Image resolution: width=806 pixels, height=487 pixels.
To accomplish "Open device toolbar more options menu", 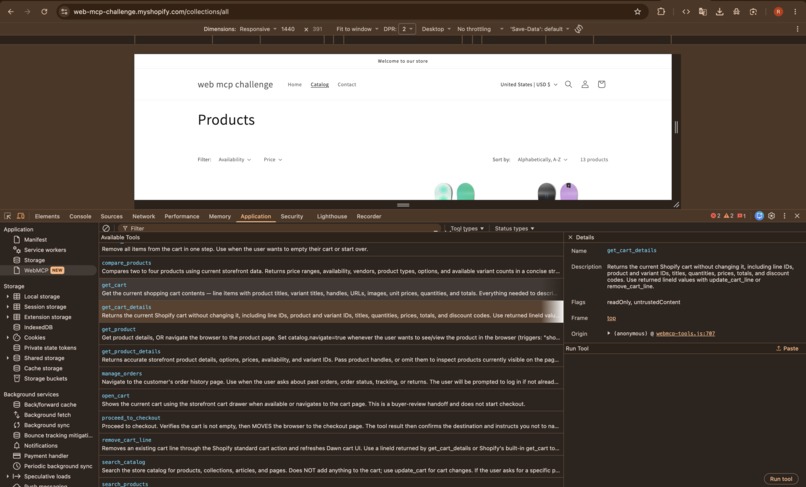I will click(797, 29).
